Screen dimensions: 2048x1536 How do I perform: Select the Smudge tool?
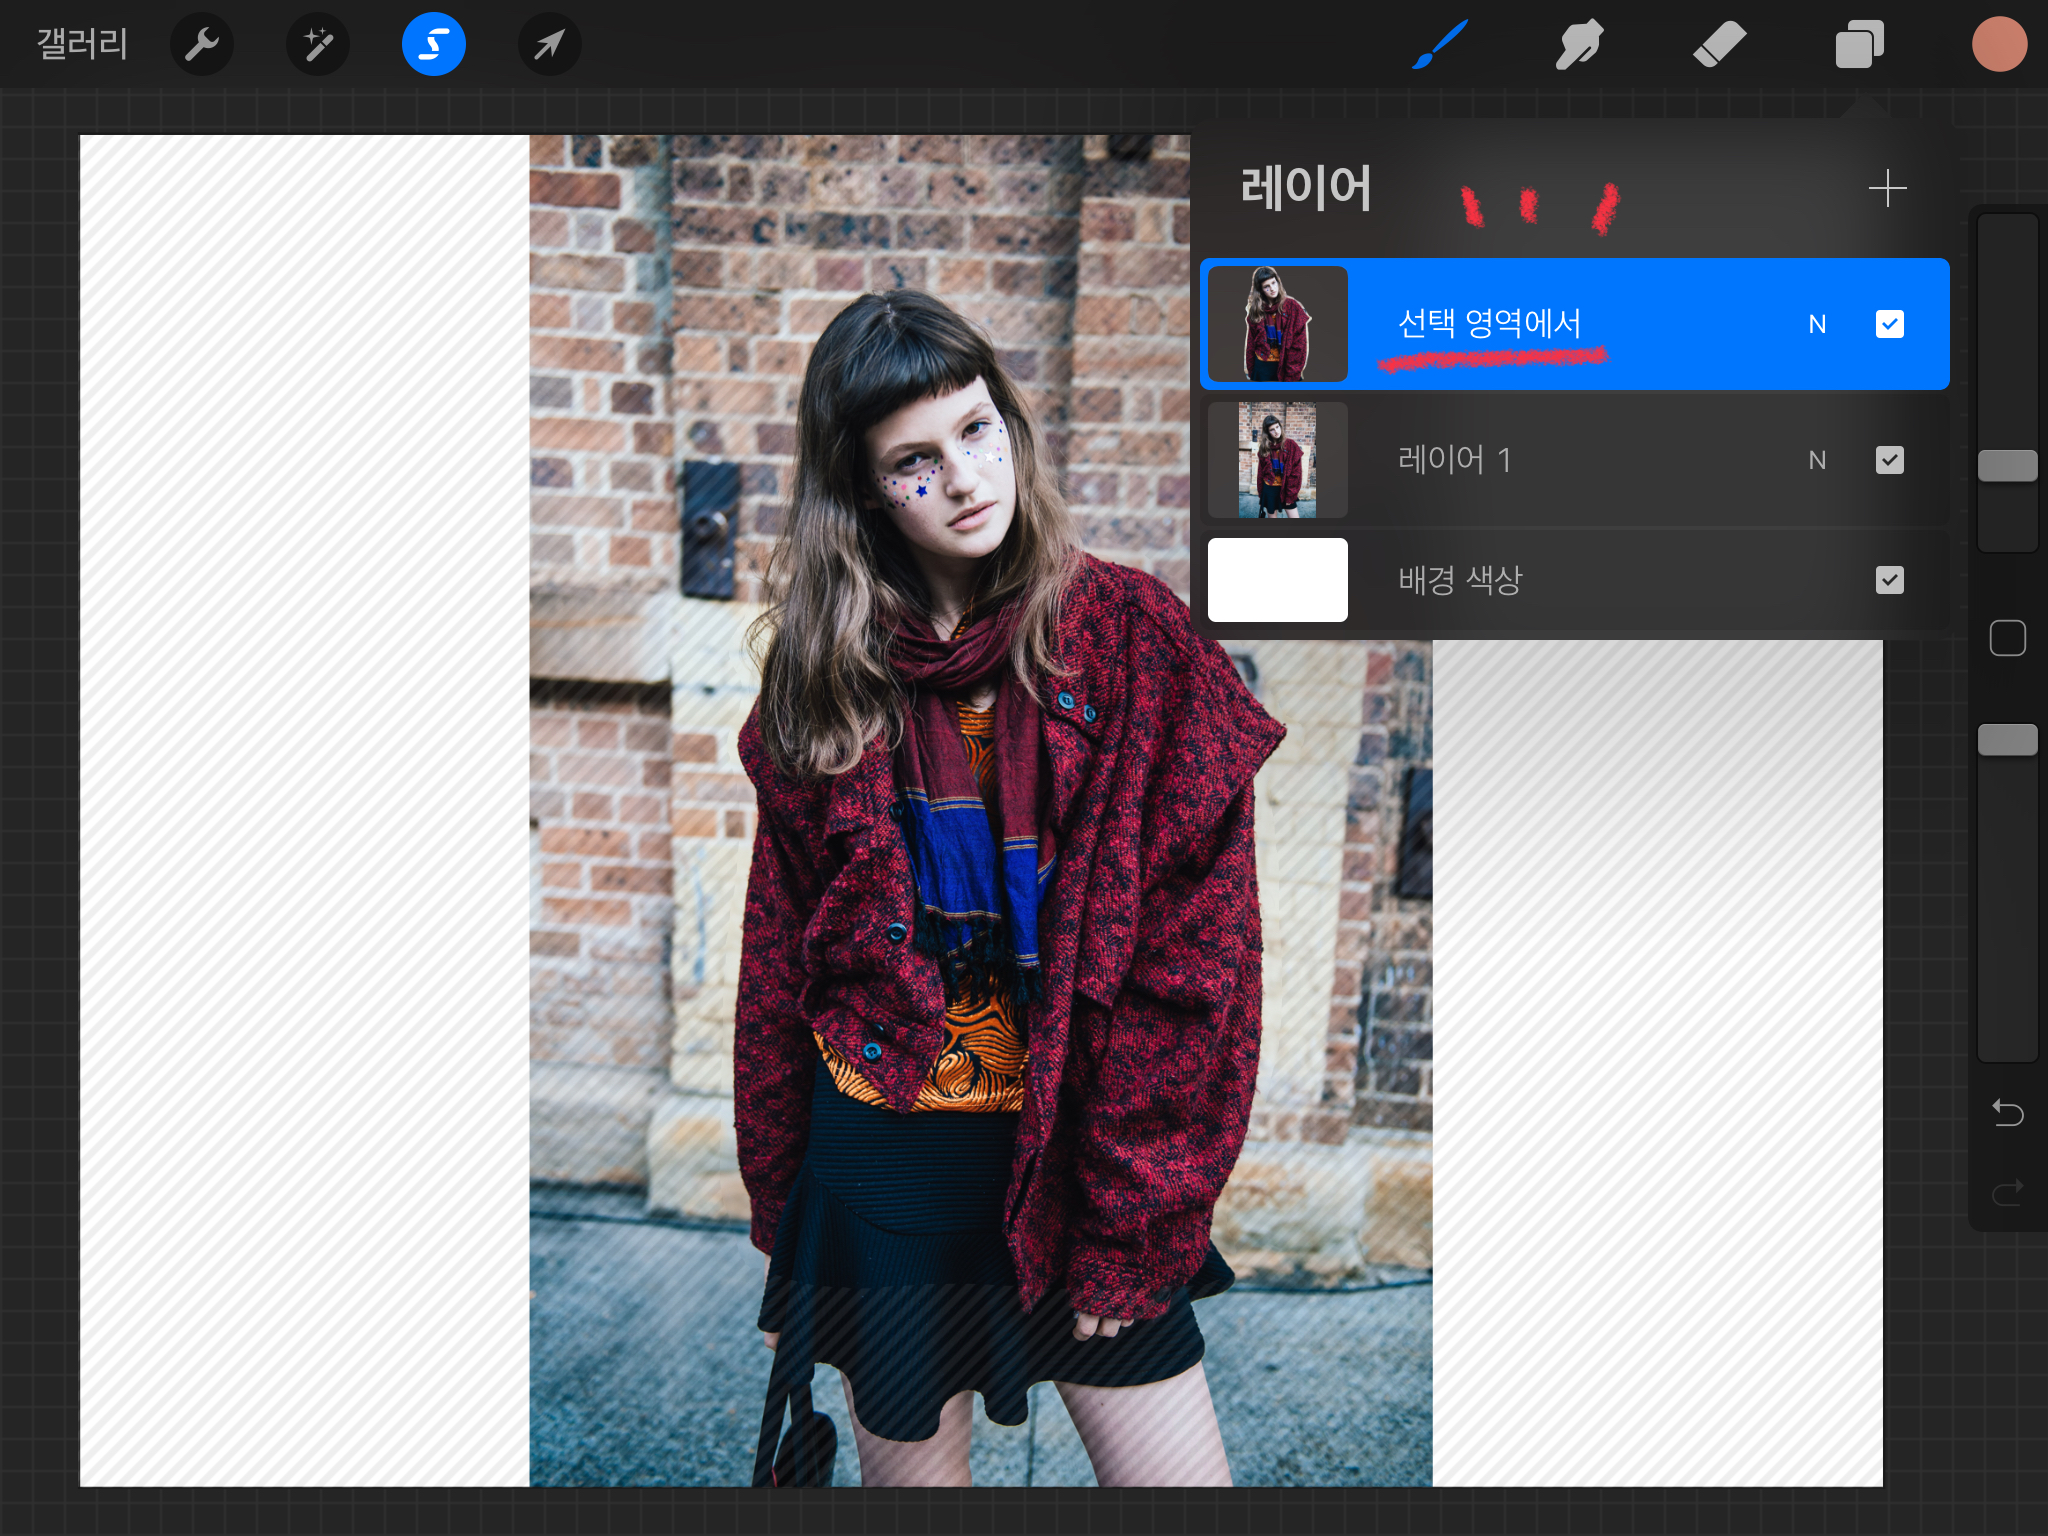point(1579,45)
